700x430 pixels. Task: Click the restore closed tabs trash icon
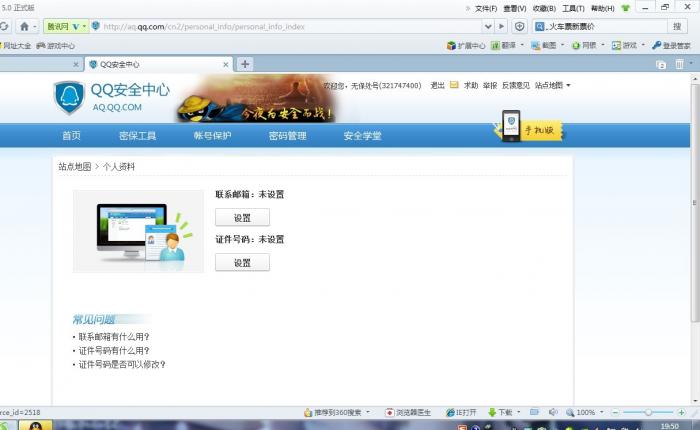tap(679, 64)
